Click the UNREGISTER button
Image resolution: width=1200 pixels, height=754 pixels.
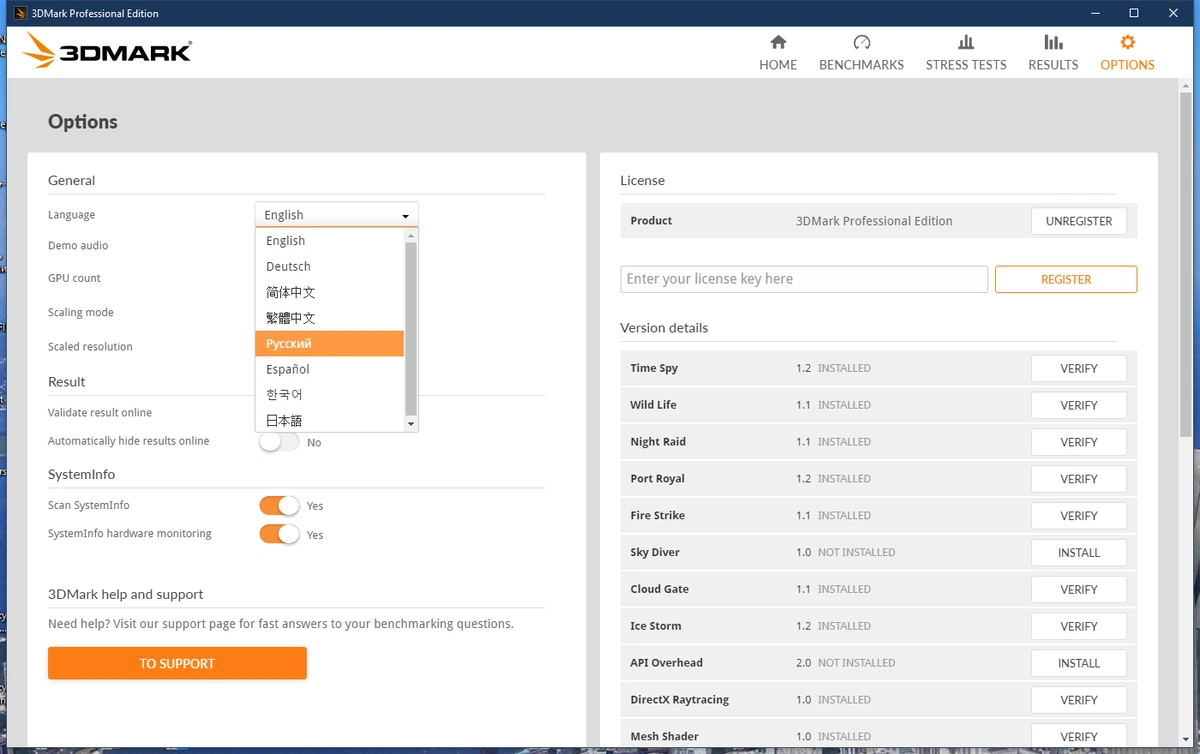pos(1079,221)
